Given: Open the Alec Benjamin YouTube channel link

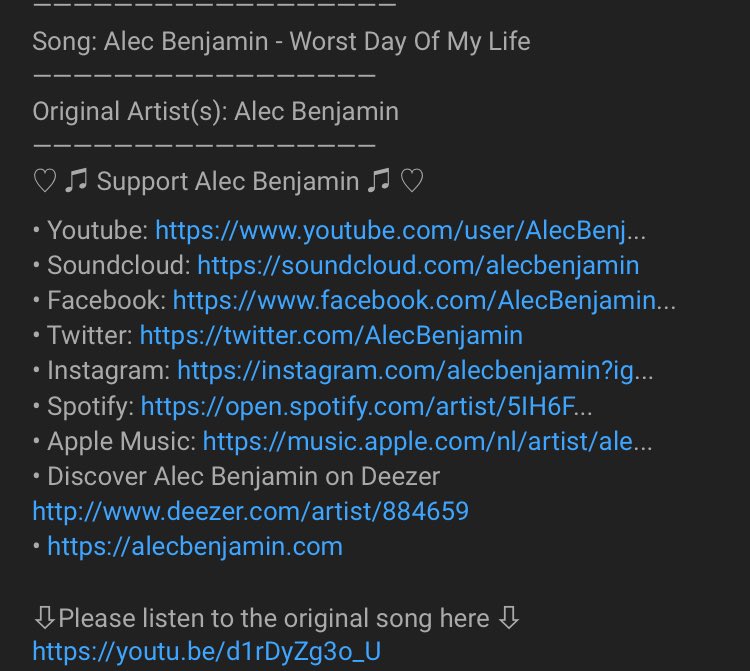Looking at the screenshot, I should tap(400, 231).
